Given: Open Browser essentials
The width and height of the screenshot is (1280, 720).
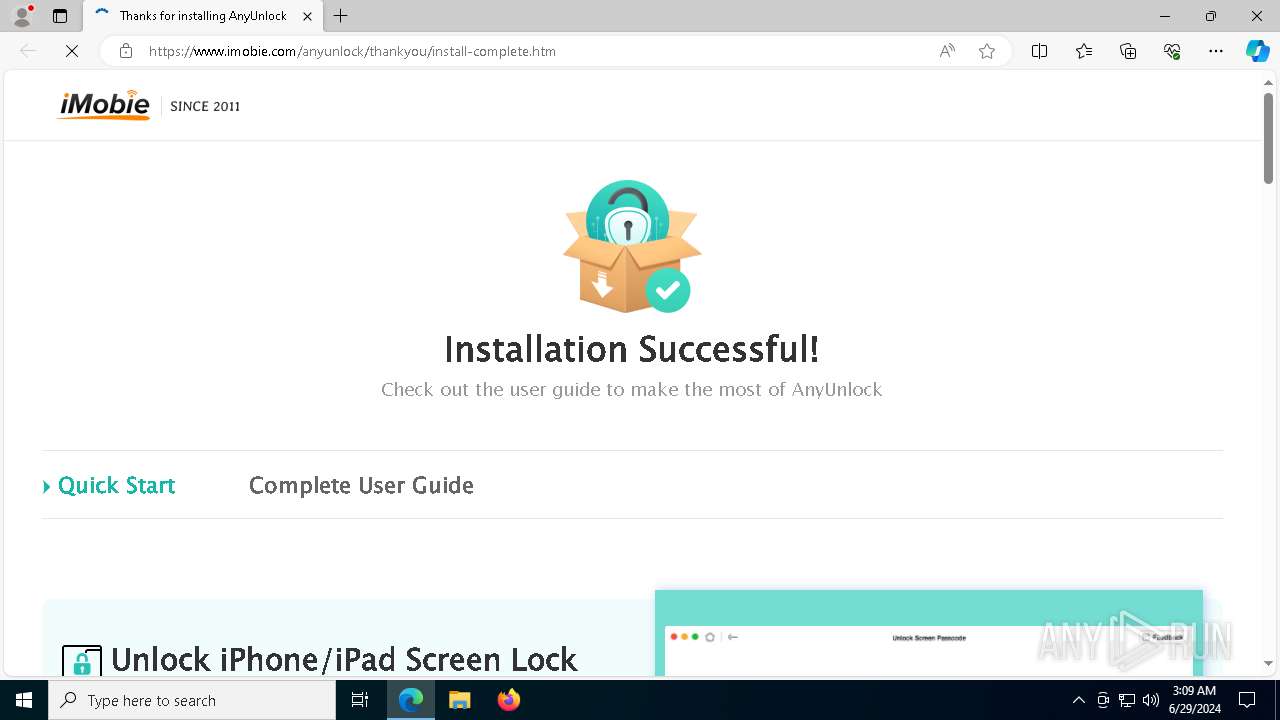Looking at the screenshot, I should coord(1172,51).
